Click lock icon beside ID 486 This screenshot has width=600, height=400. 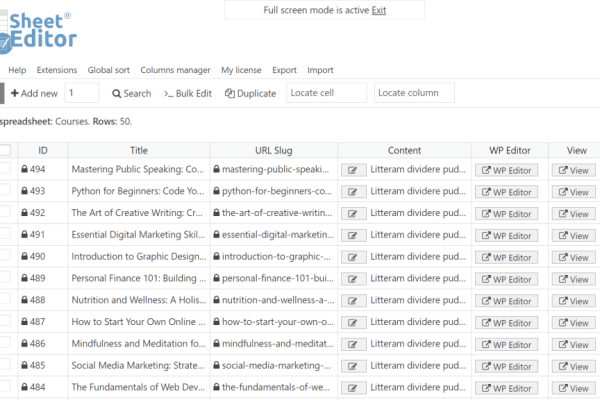tap(24, 343)
